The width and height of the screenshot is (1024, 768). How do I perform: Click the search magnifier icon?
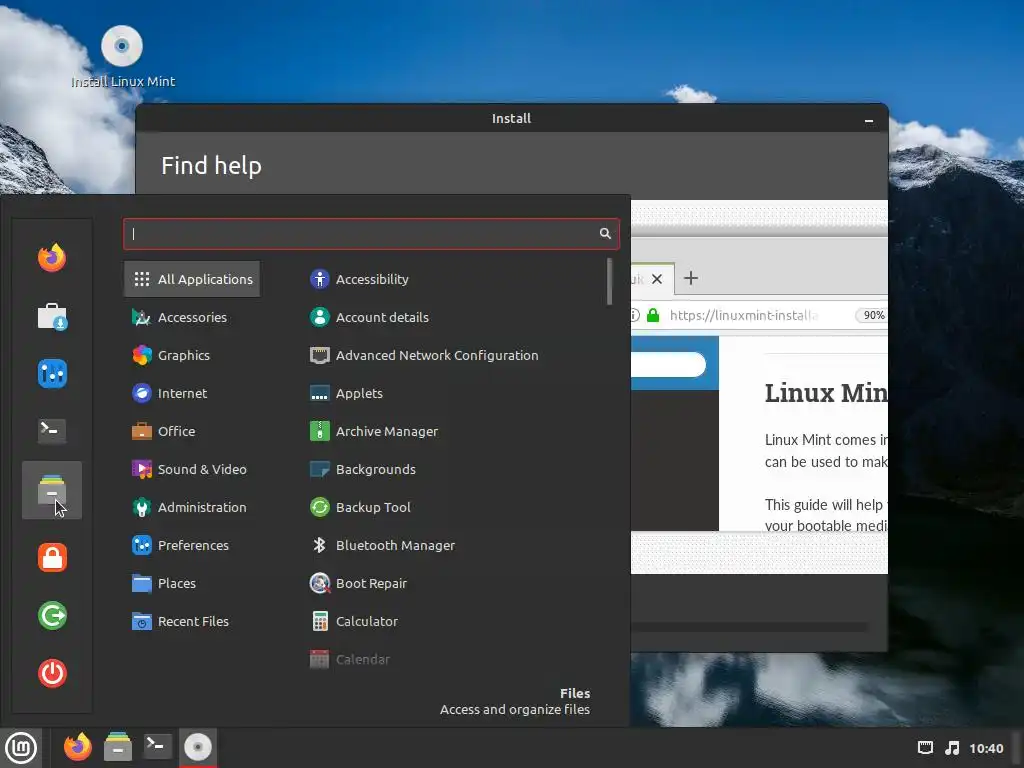coord(605,234)
